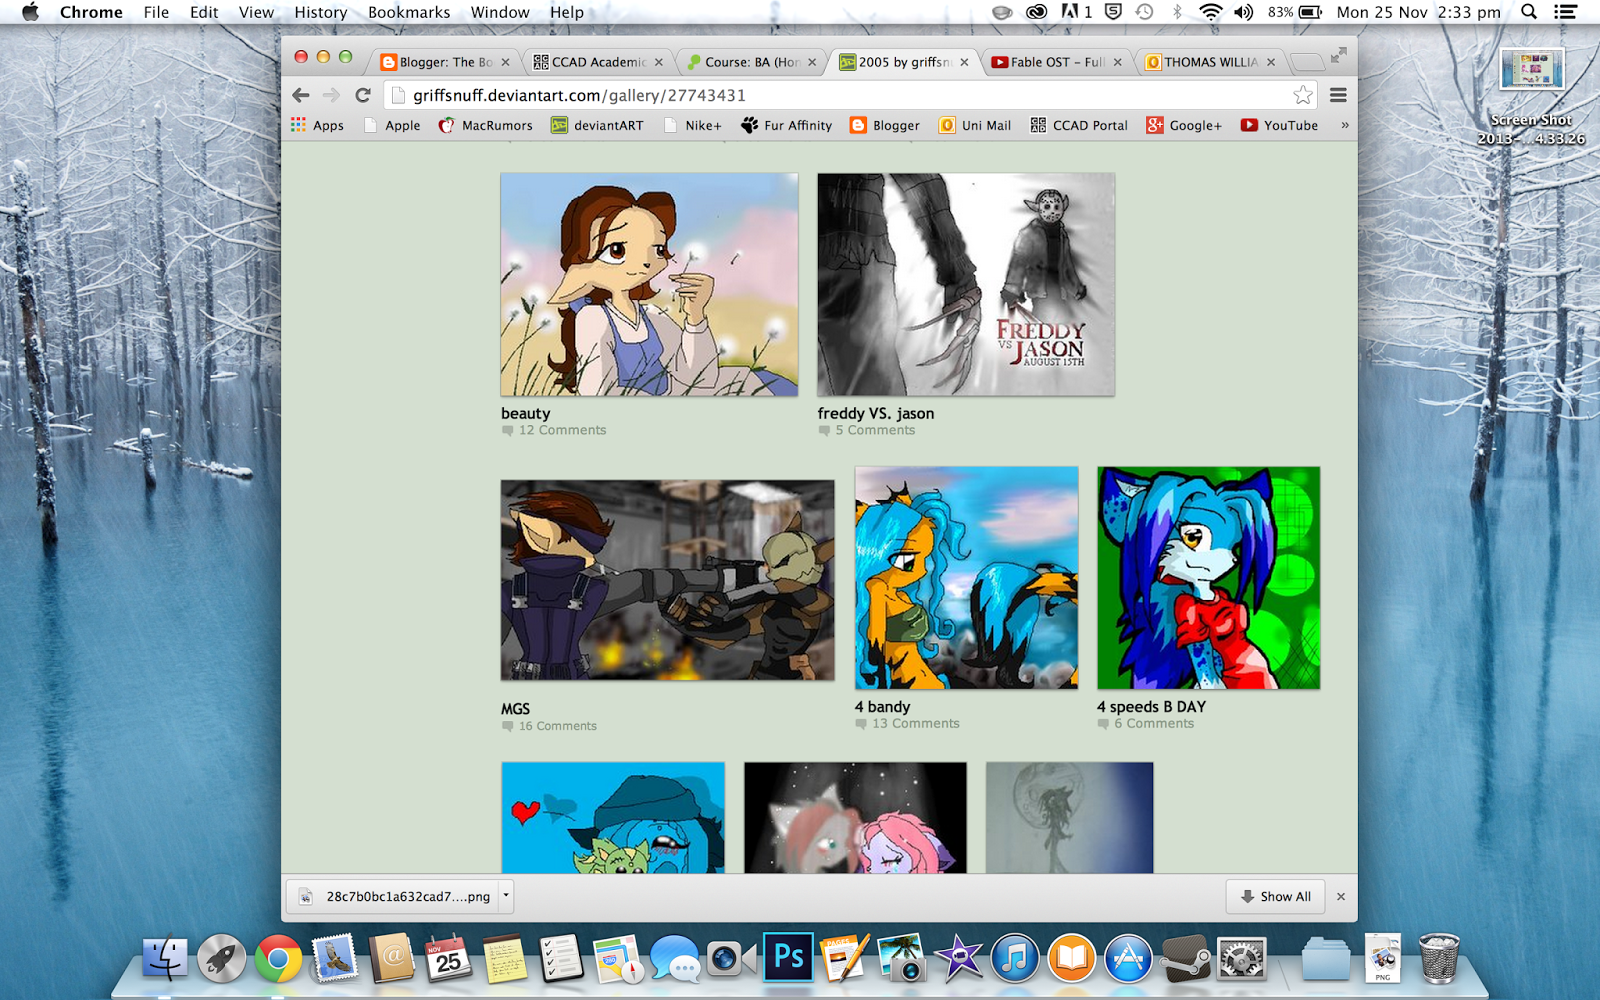1600x1000 pixels.
Task: Close the 2005 by griffsnuff tab
Action: [964, 62]
